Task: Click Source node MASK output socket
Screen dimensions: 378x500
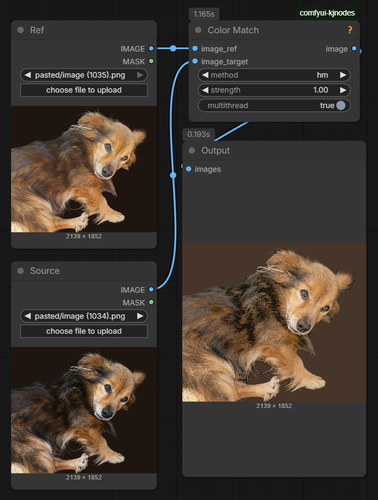Action: (151, 302)
